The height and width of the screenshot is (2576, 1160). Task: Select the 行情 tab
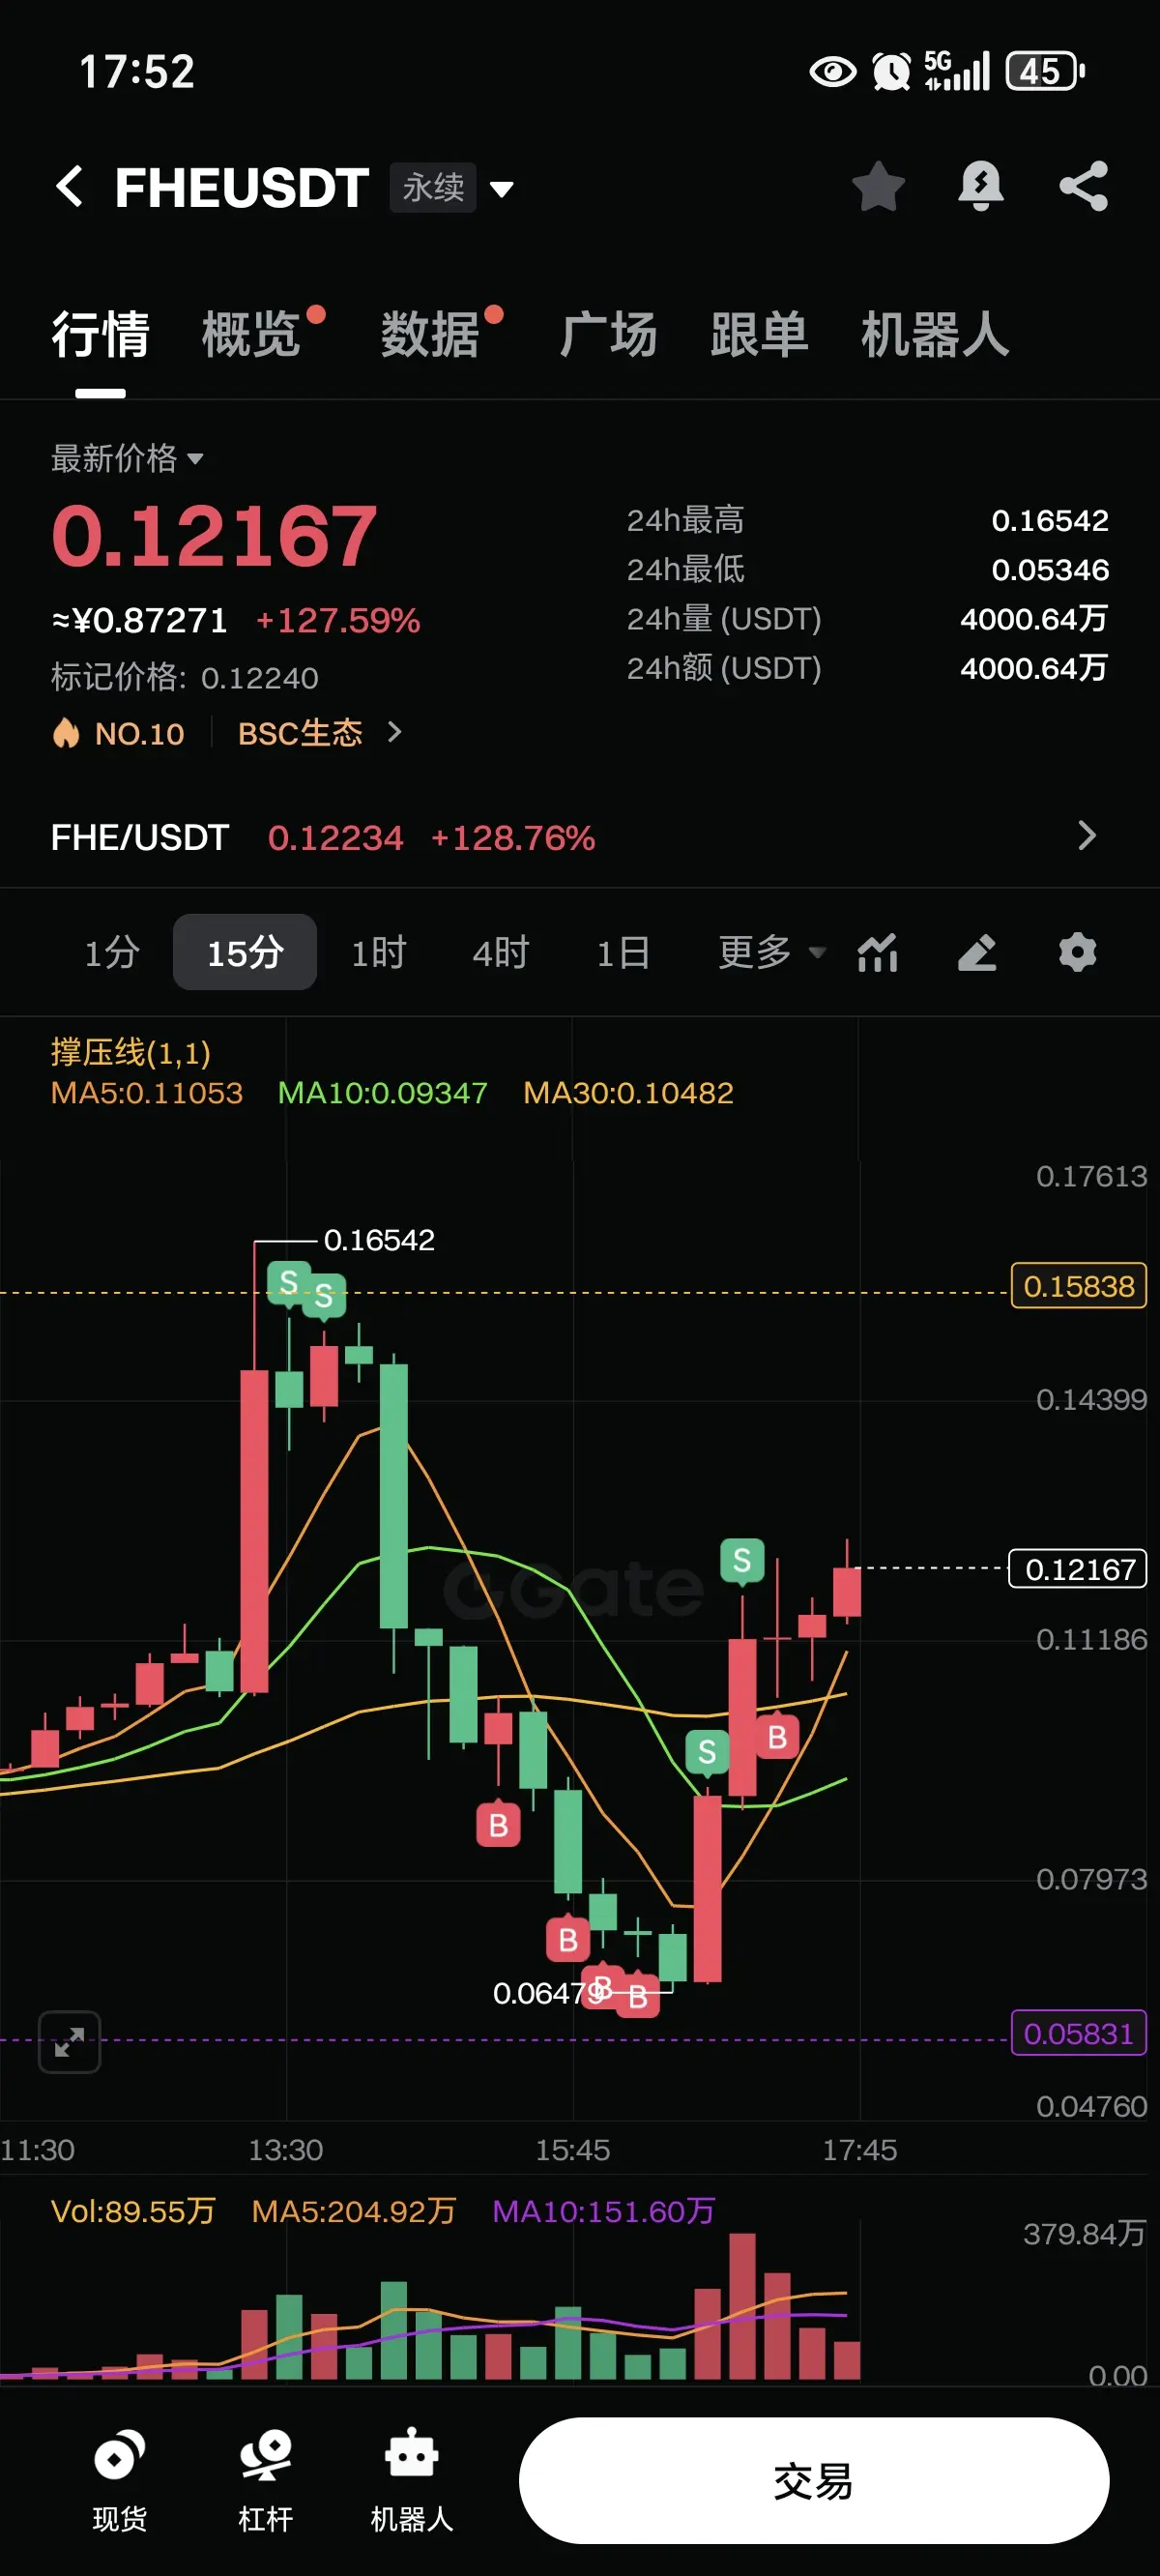click(x=100, y=334)
